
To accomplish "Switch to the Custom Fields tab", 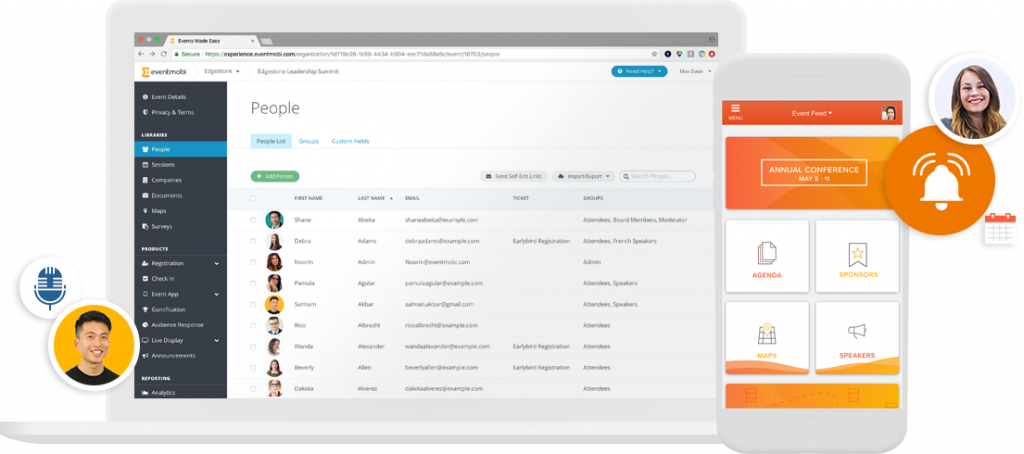I will click(x=350, y=141).
